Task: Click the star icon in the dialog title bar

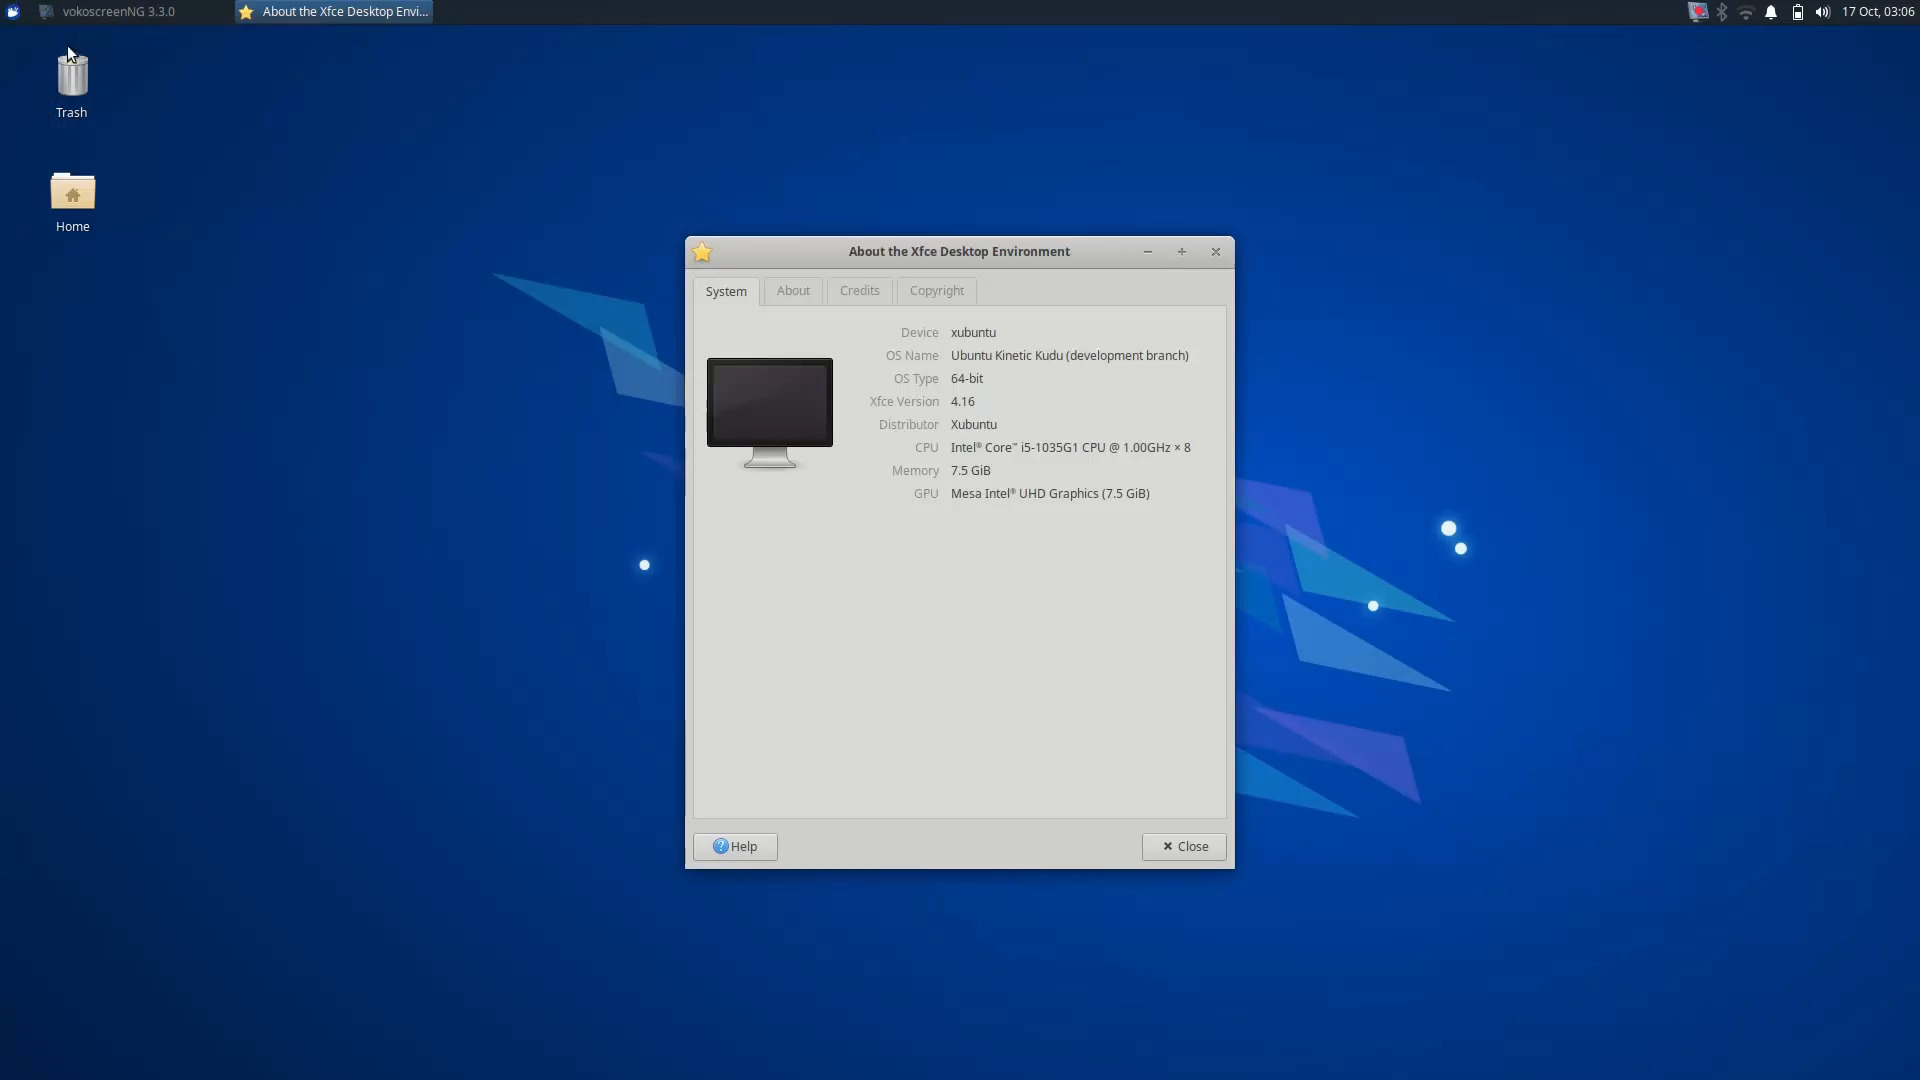Action: point(702,252)
